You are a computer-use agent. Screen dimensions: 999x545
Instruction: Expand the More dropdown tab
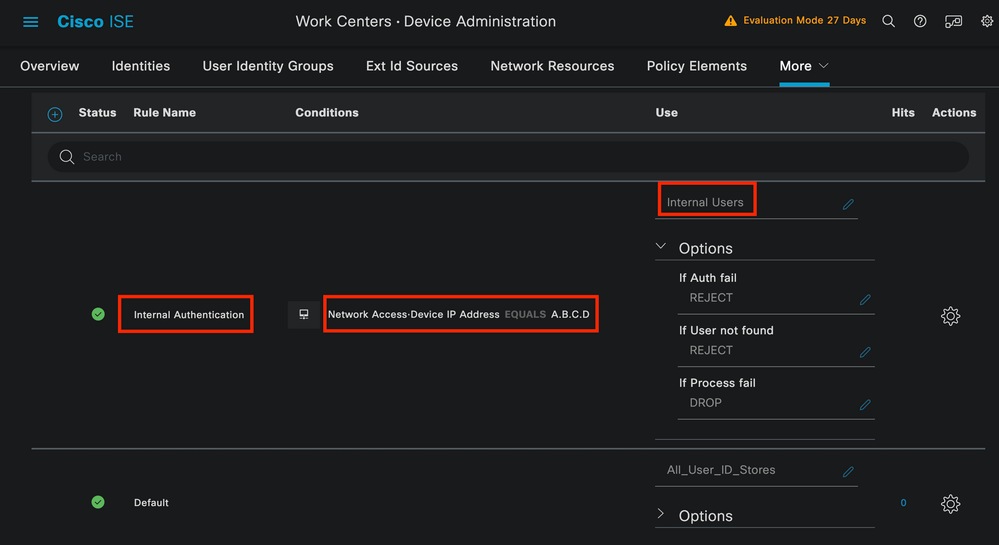pyautogui.click(x=804, y=66)
